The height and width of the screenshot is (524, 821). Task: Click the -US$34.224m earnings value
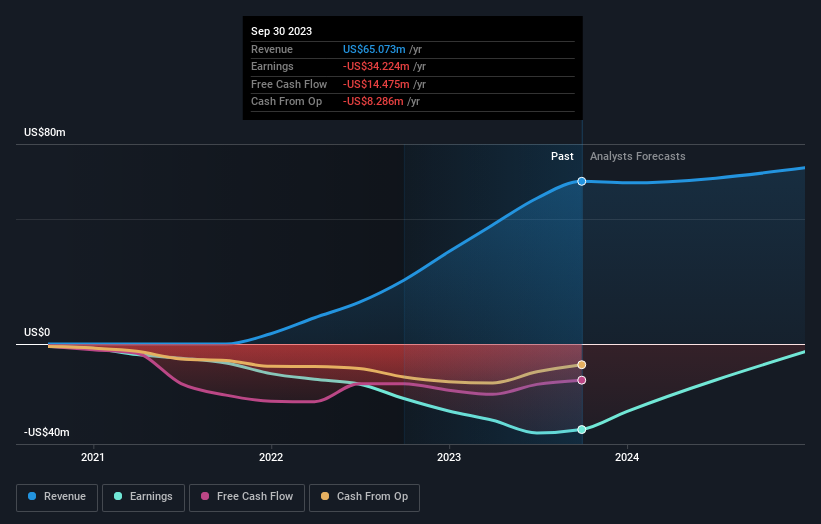(376, 66)
